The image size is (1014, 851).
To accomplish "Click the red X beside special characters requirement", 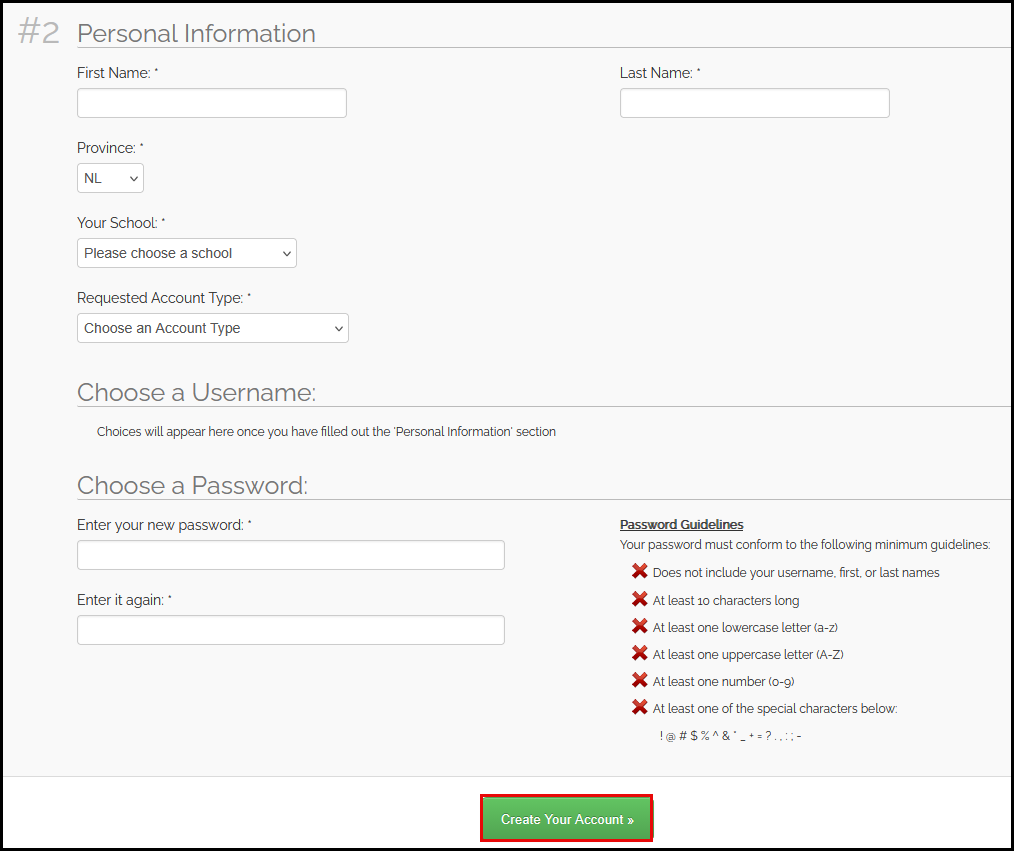I will click(x=638, y=707).
